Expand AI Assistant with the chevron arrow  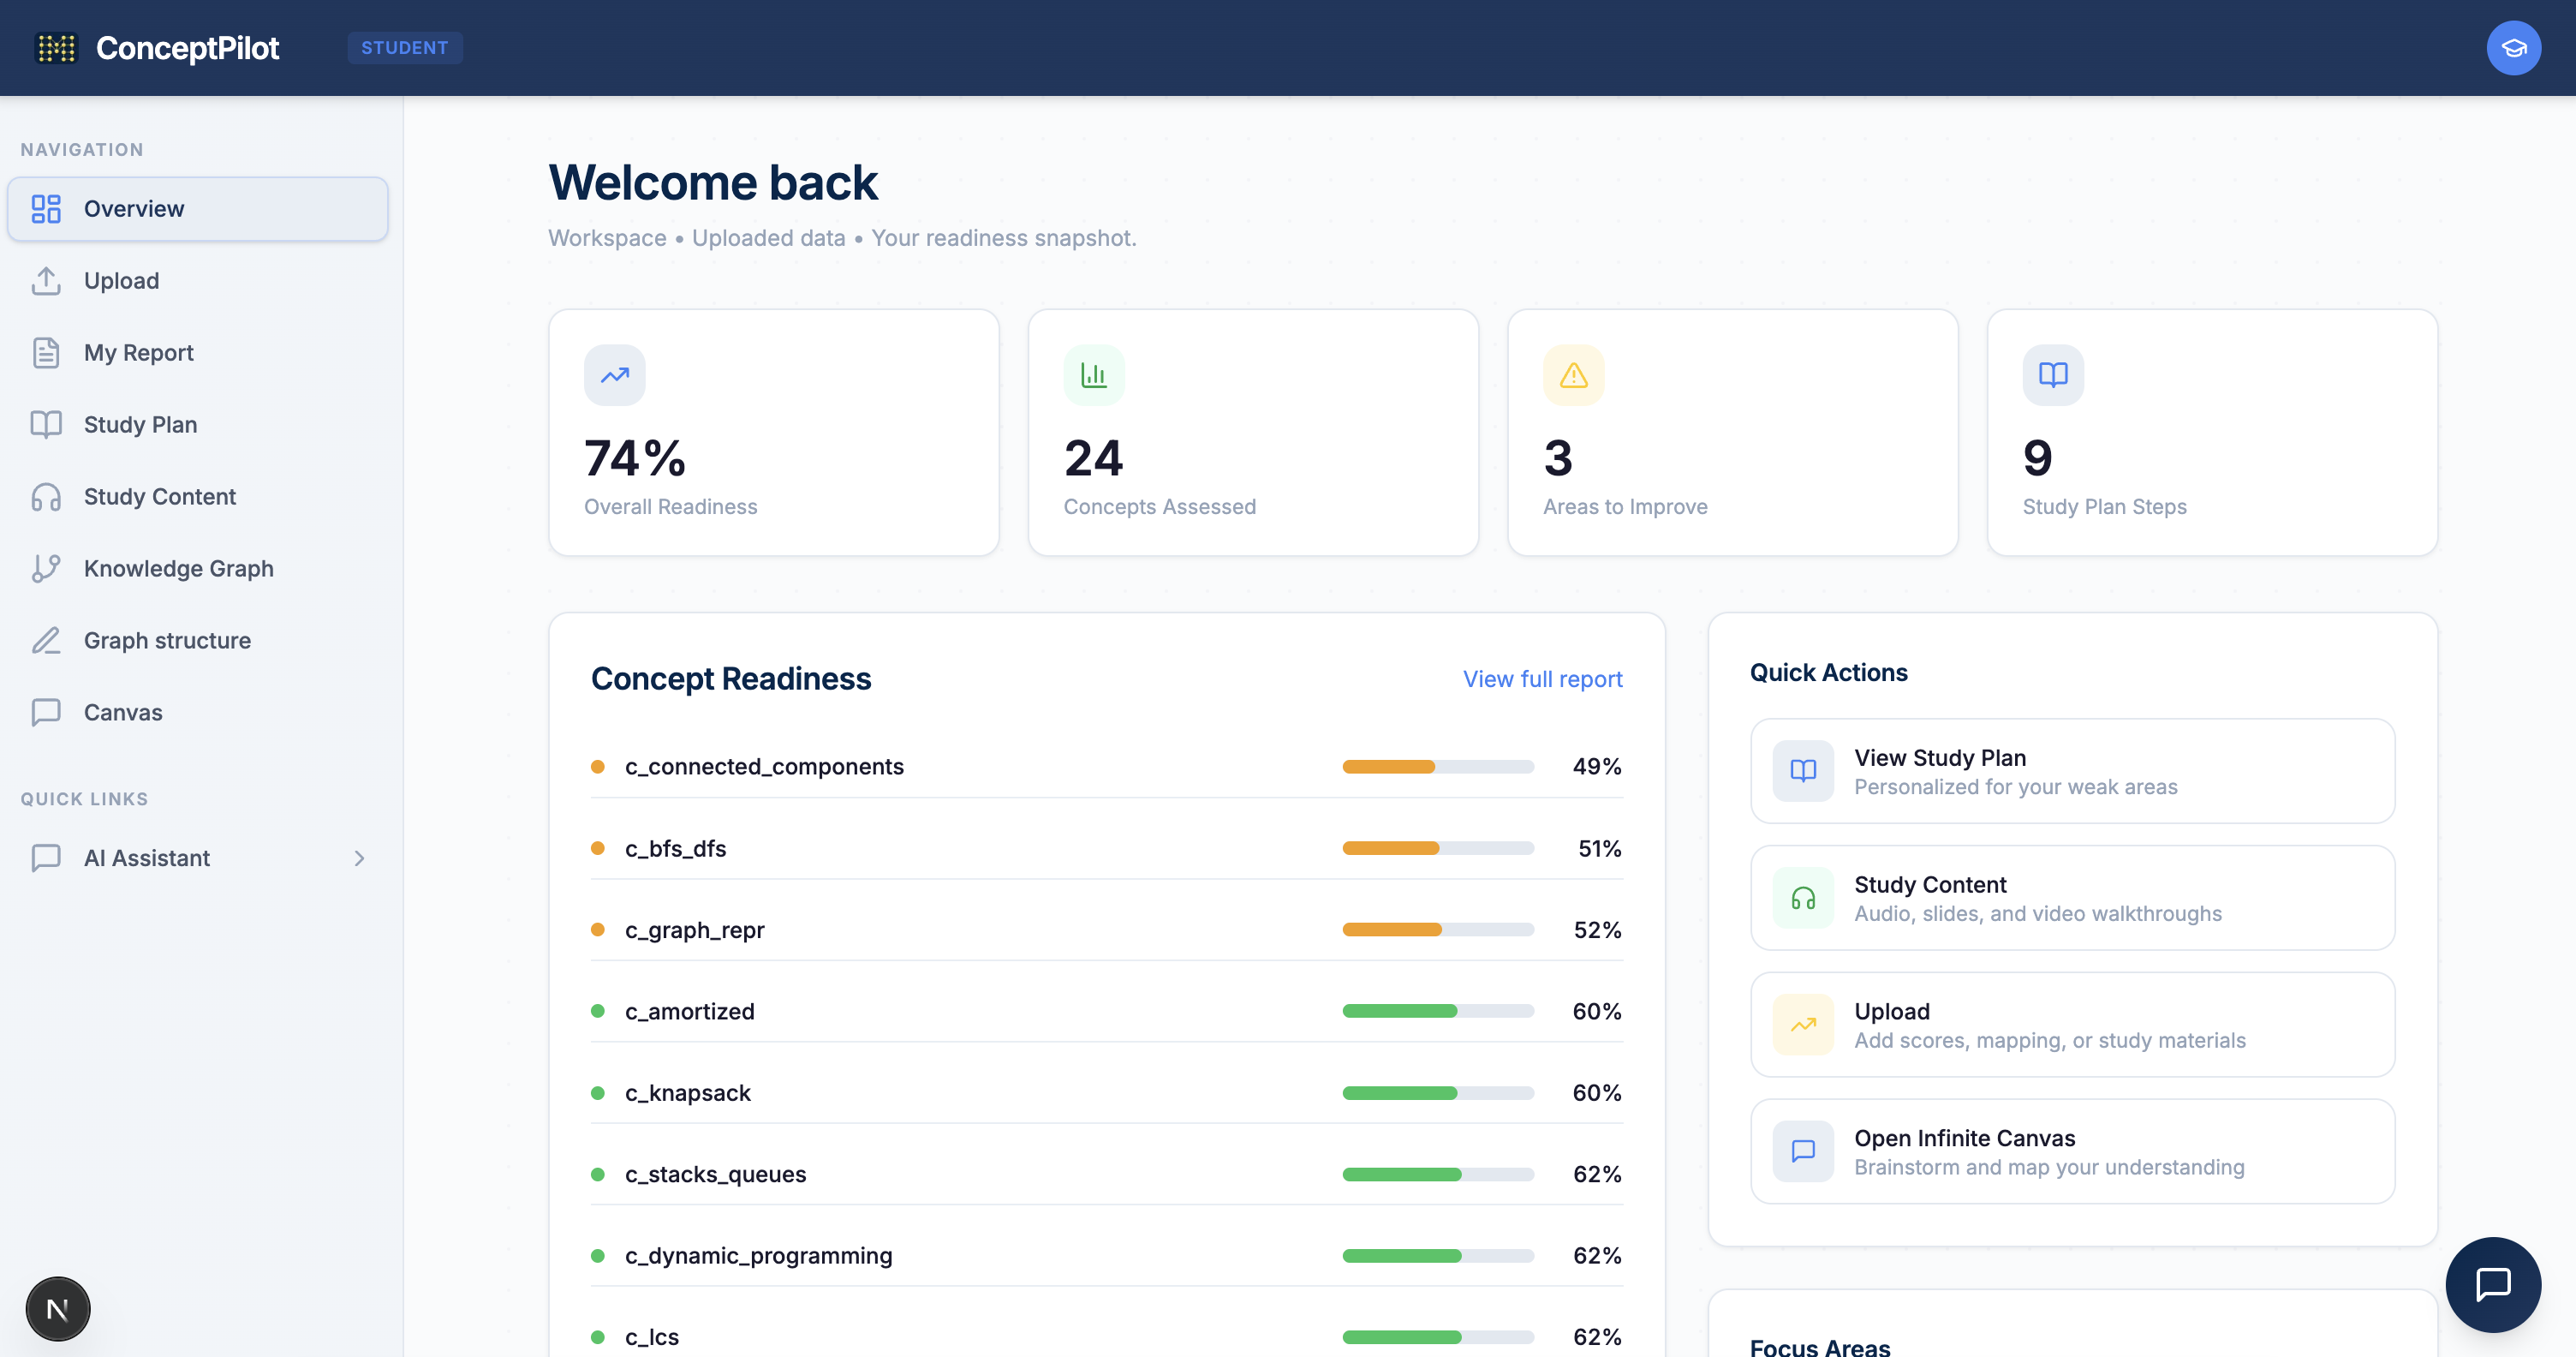[x=359, y=858]
